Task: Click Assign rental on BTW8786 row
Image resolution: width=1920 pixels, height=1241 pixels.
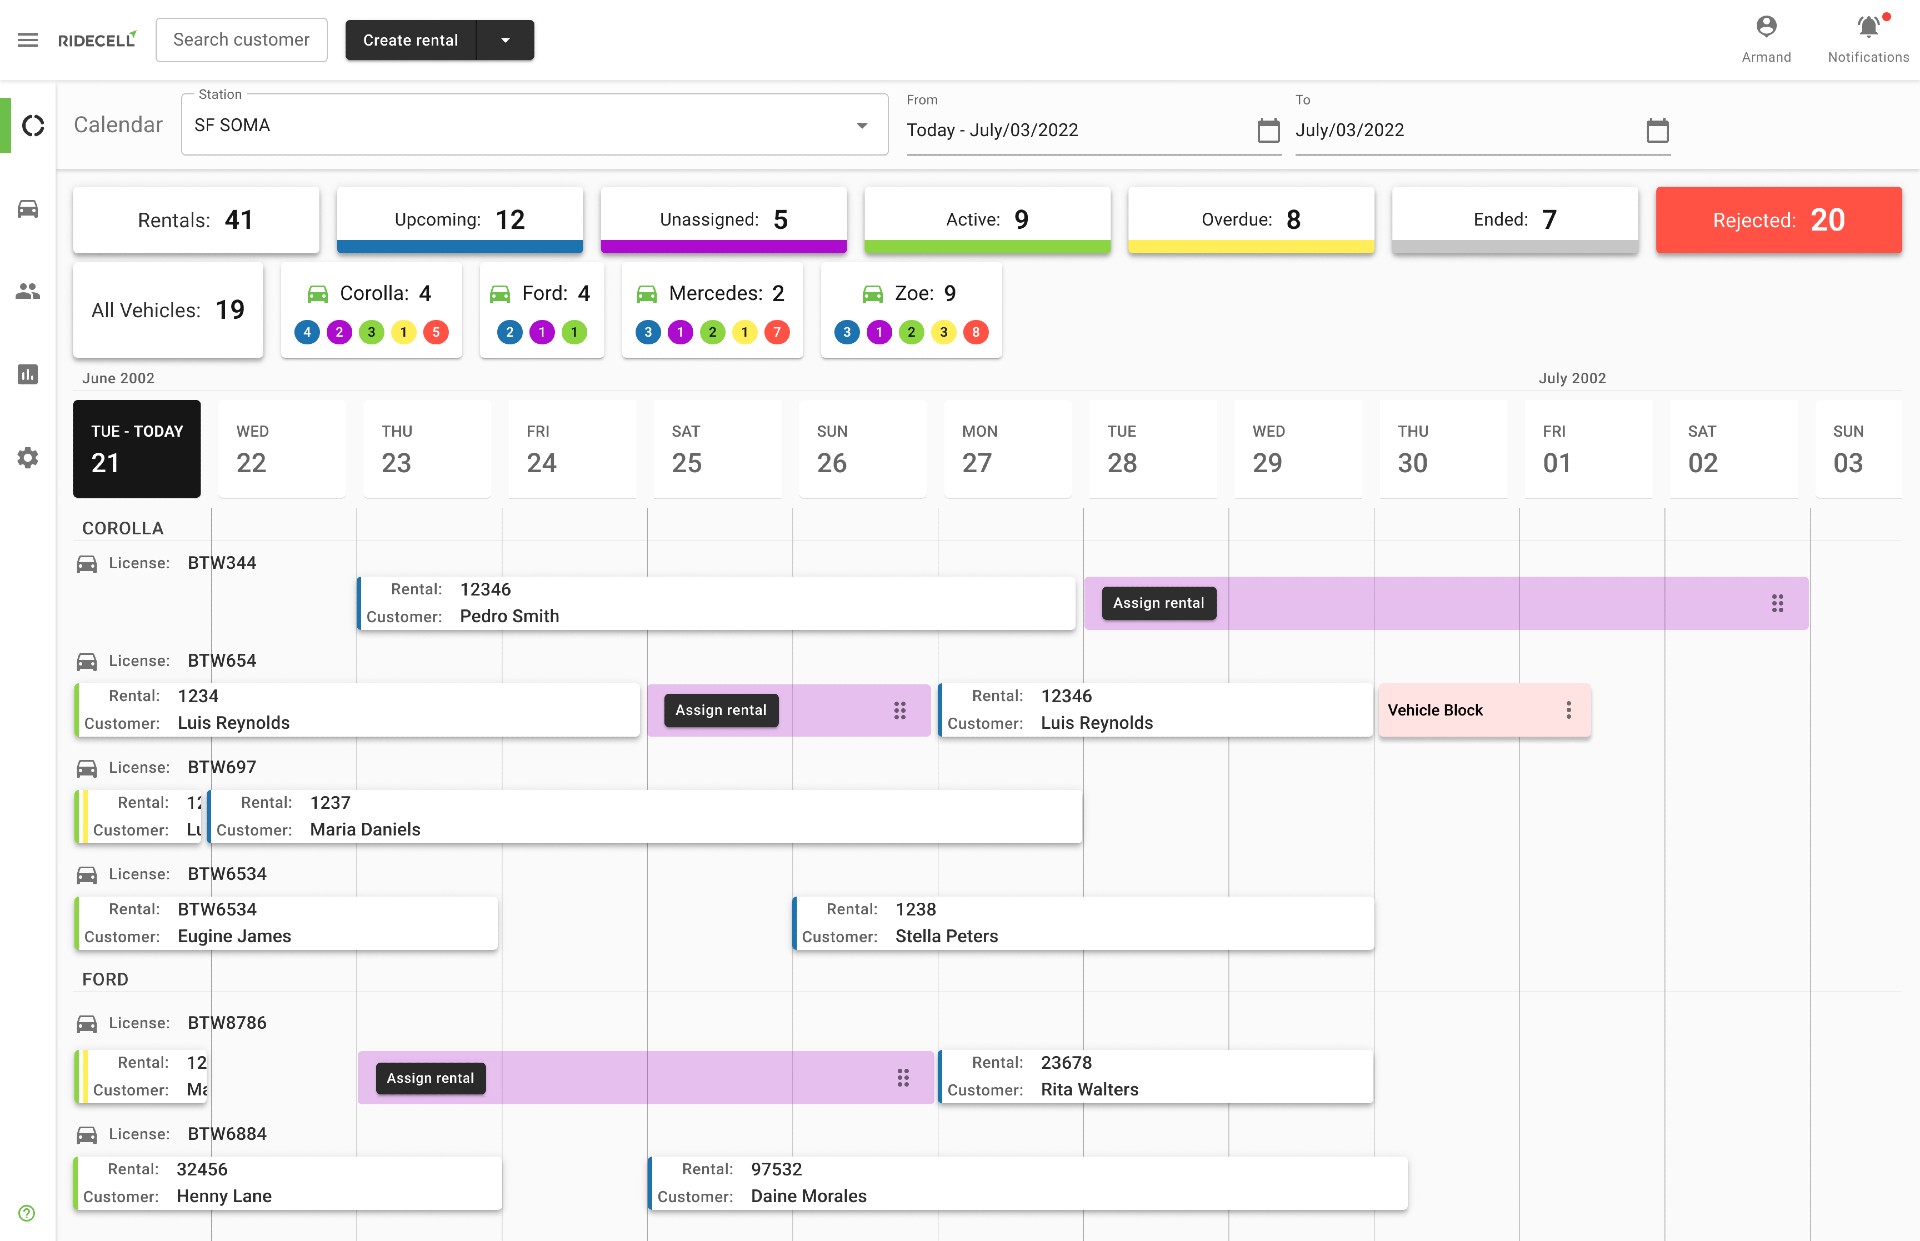Action: coord(431,1078)
